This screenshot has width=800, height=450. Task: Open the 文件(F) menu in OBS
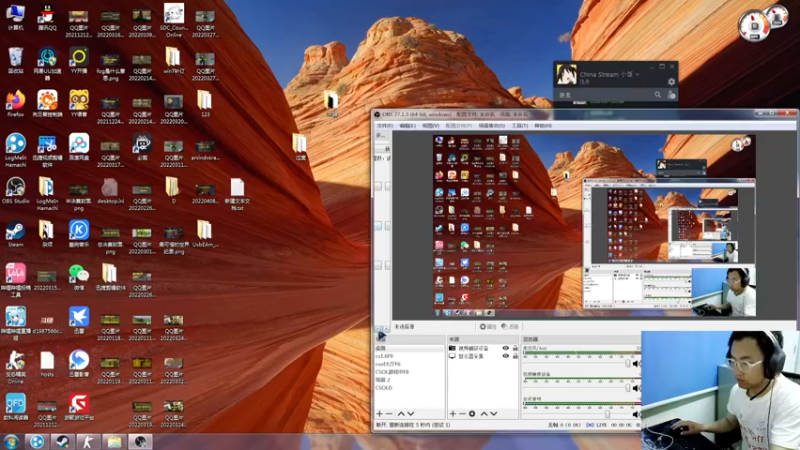385,126
